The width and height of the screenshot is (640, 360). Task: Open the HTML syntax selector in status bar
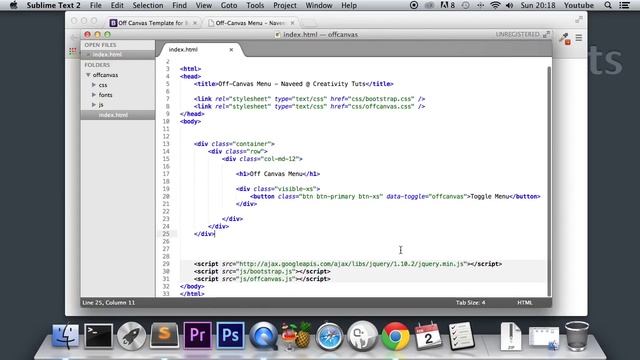524,302
